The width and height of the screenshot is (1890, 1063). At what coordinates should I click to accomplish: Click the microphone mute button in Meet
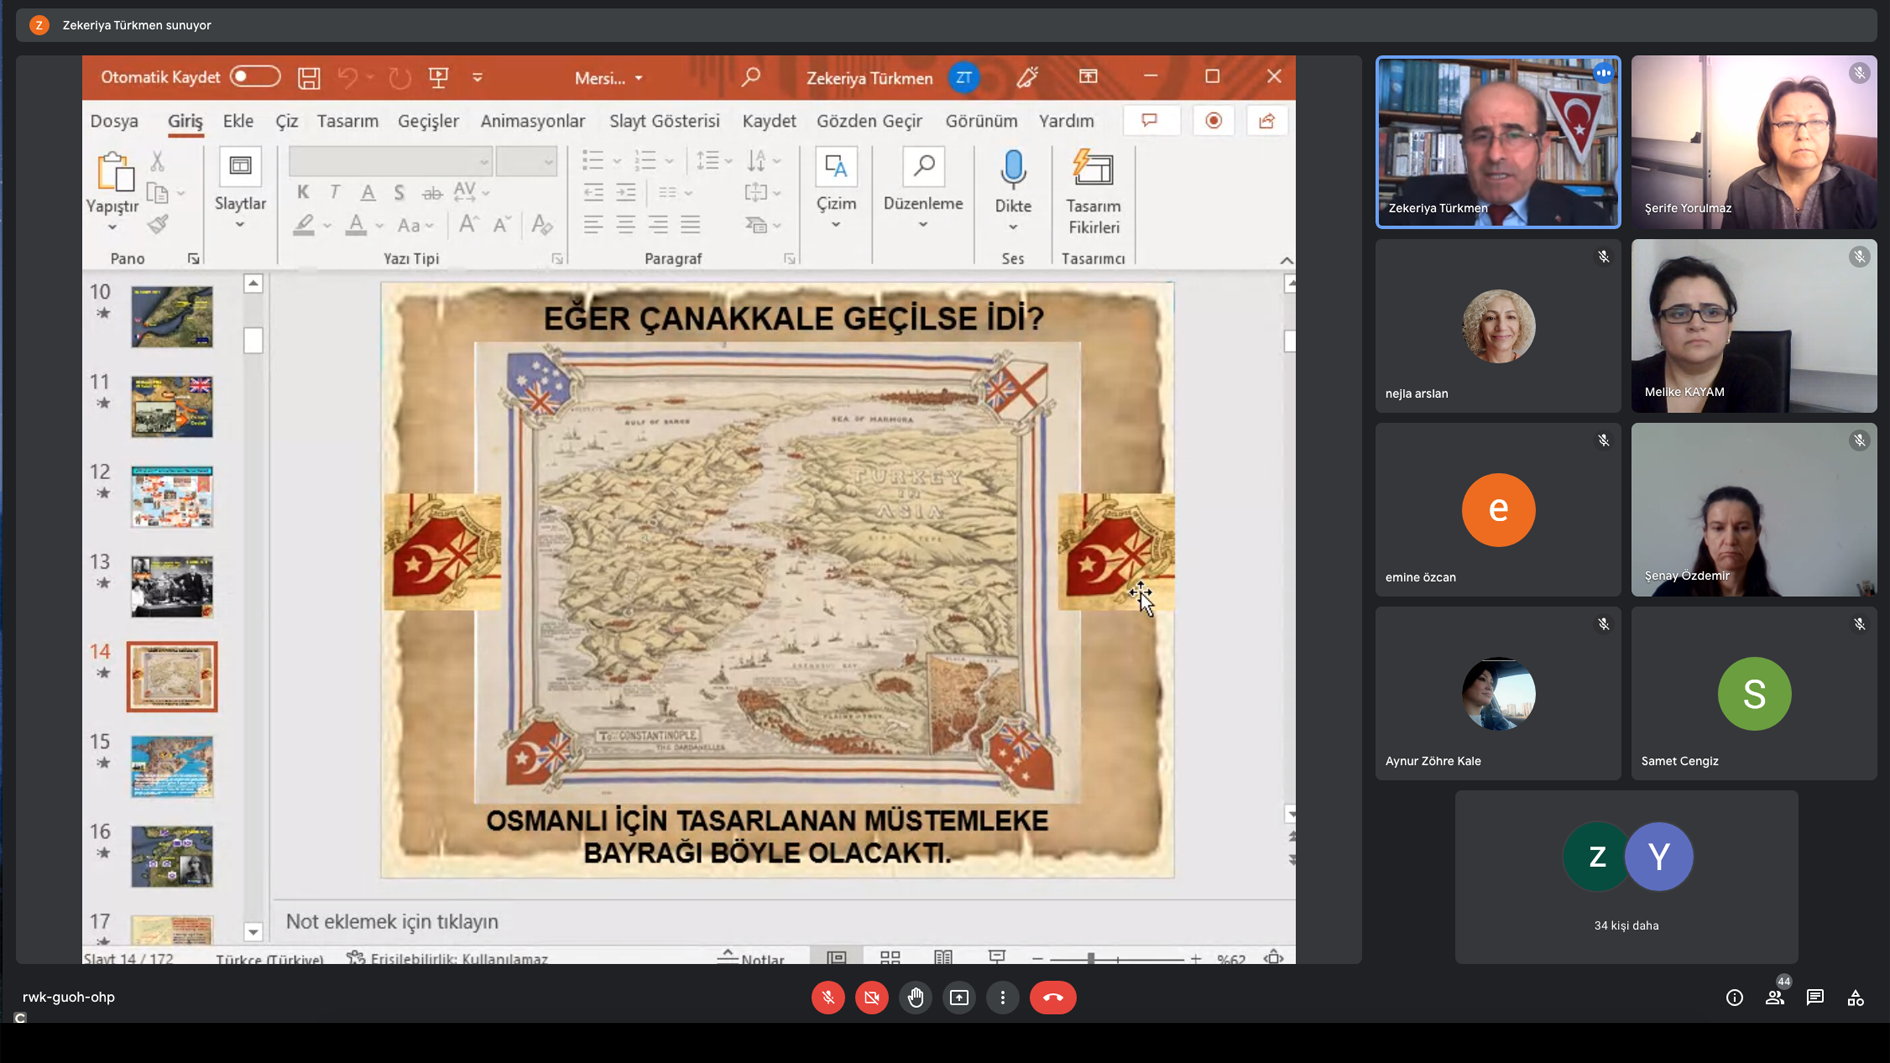click(x=828, y=997)
